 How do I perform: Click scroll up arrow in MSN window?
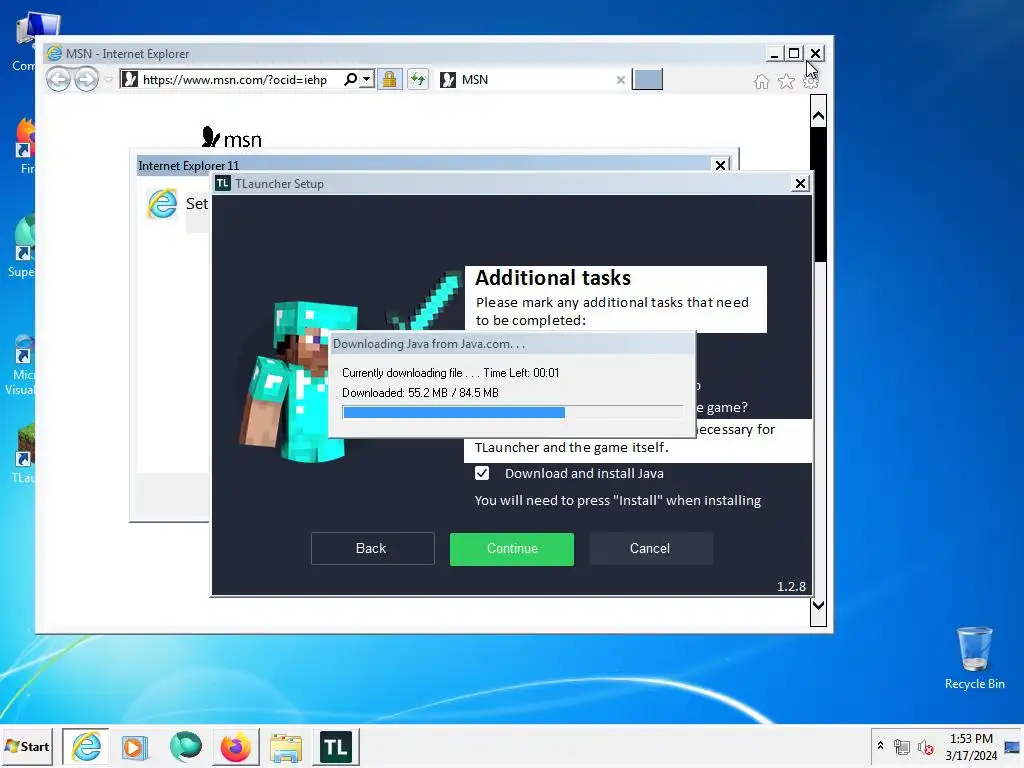(x=818, y=116)
